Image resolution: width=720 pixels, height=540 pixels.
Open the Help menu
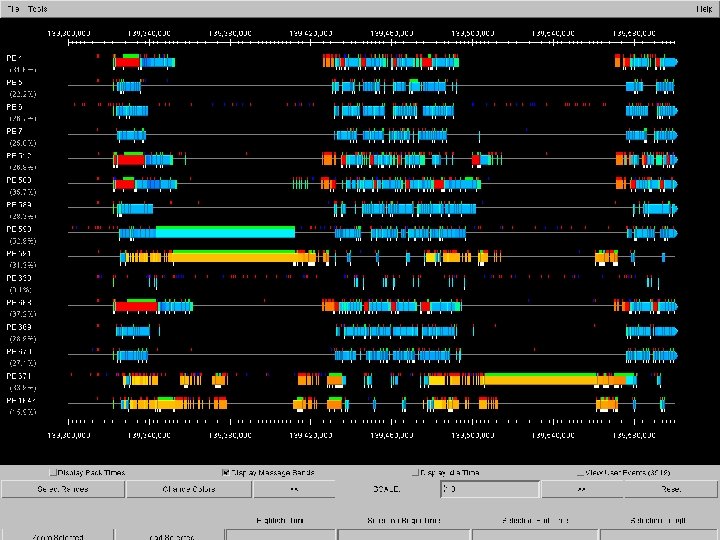(704, 9)
